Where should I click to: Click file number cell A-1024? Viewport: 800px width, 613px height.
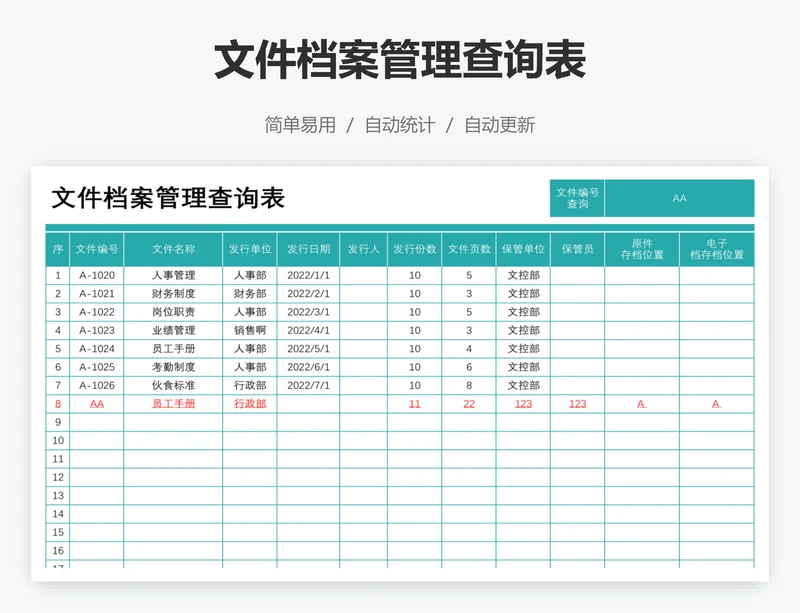pyautogui.click(x=97, y=349)
